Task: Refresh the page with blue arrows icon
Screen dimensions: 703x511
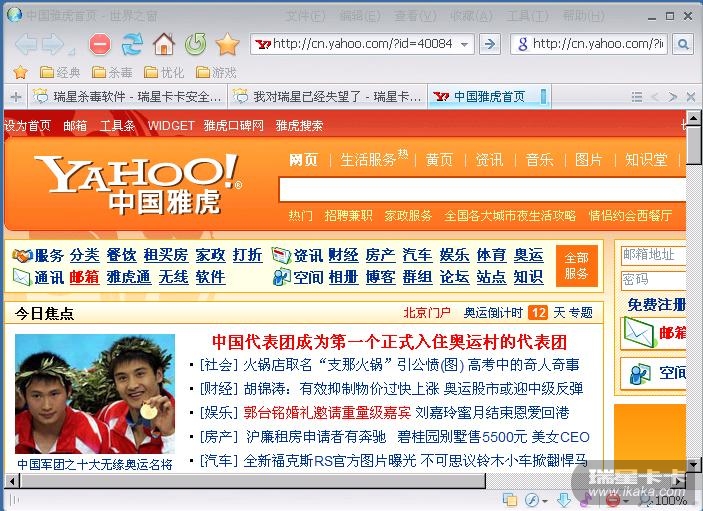Action: pyautogui.click(x=132, y=44)
